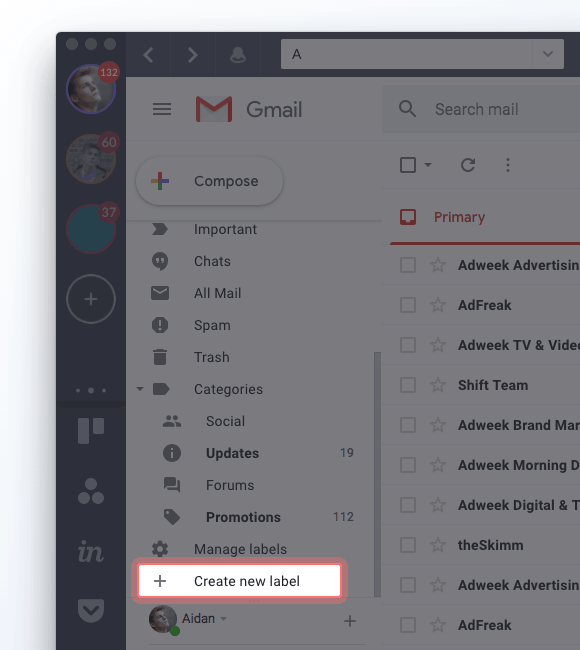Click Create new label

[239, 581]
